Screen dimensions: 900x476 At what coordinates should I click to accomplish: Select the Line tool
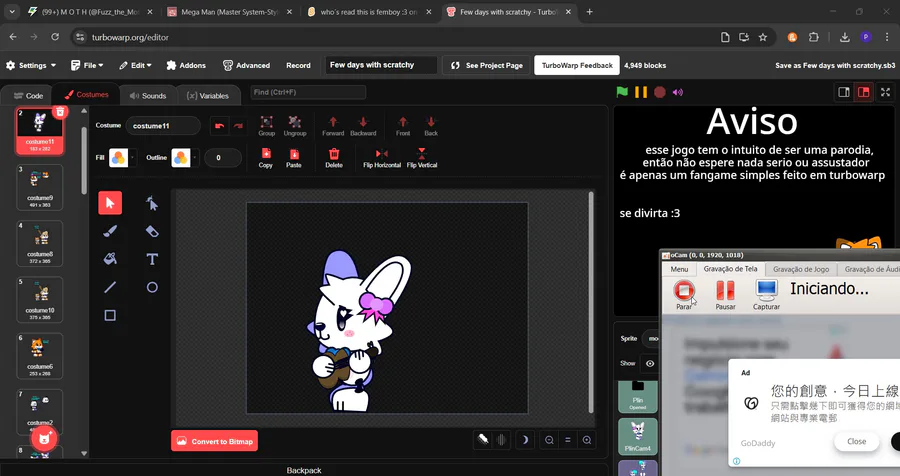[x=110, y=287]
